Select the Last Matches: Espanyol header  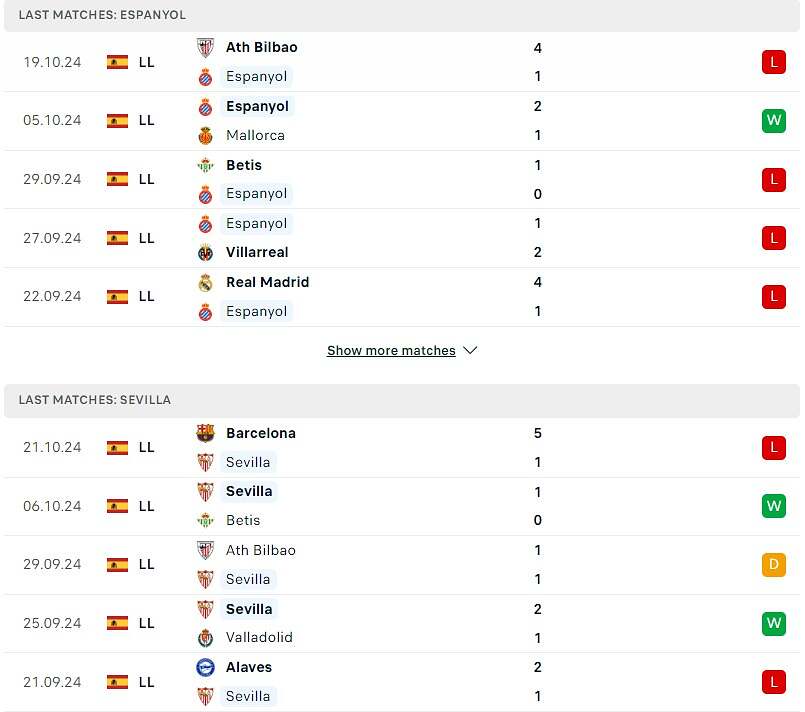102,15
